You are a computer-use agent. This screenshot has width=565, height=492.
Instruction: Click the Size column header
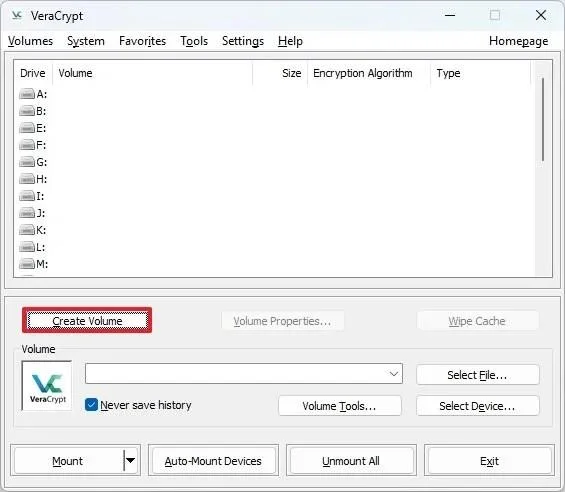[280, 73]
